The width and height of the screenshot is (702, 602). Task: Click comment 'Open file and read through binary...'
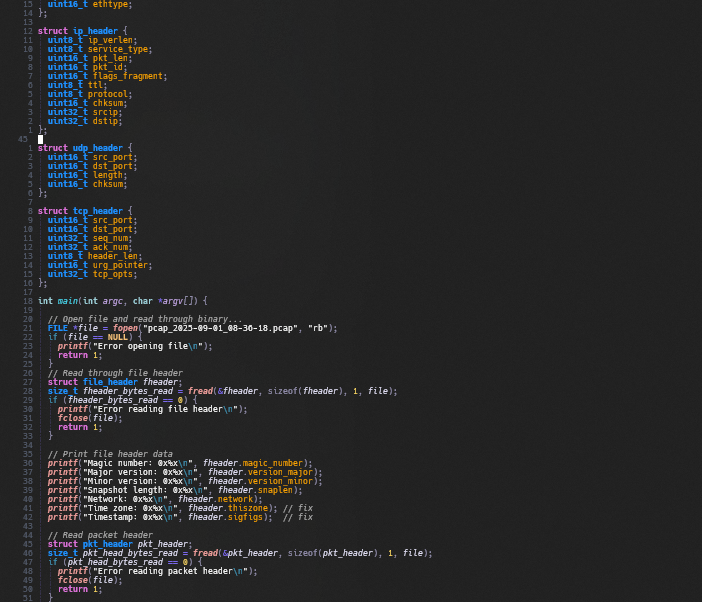pyautogui.click(x=145, y=319)
